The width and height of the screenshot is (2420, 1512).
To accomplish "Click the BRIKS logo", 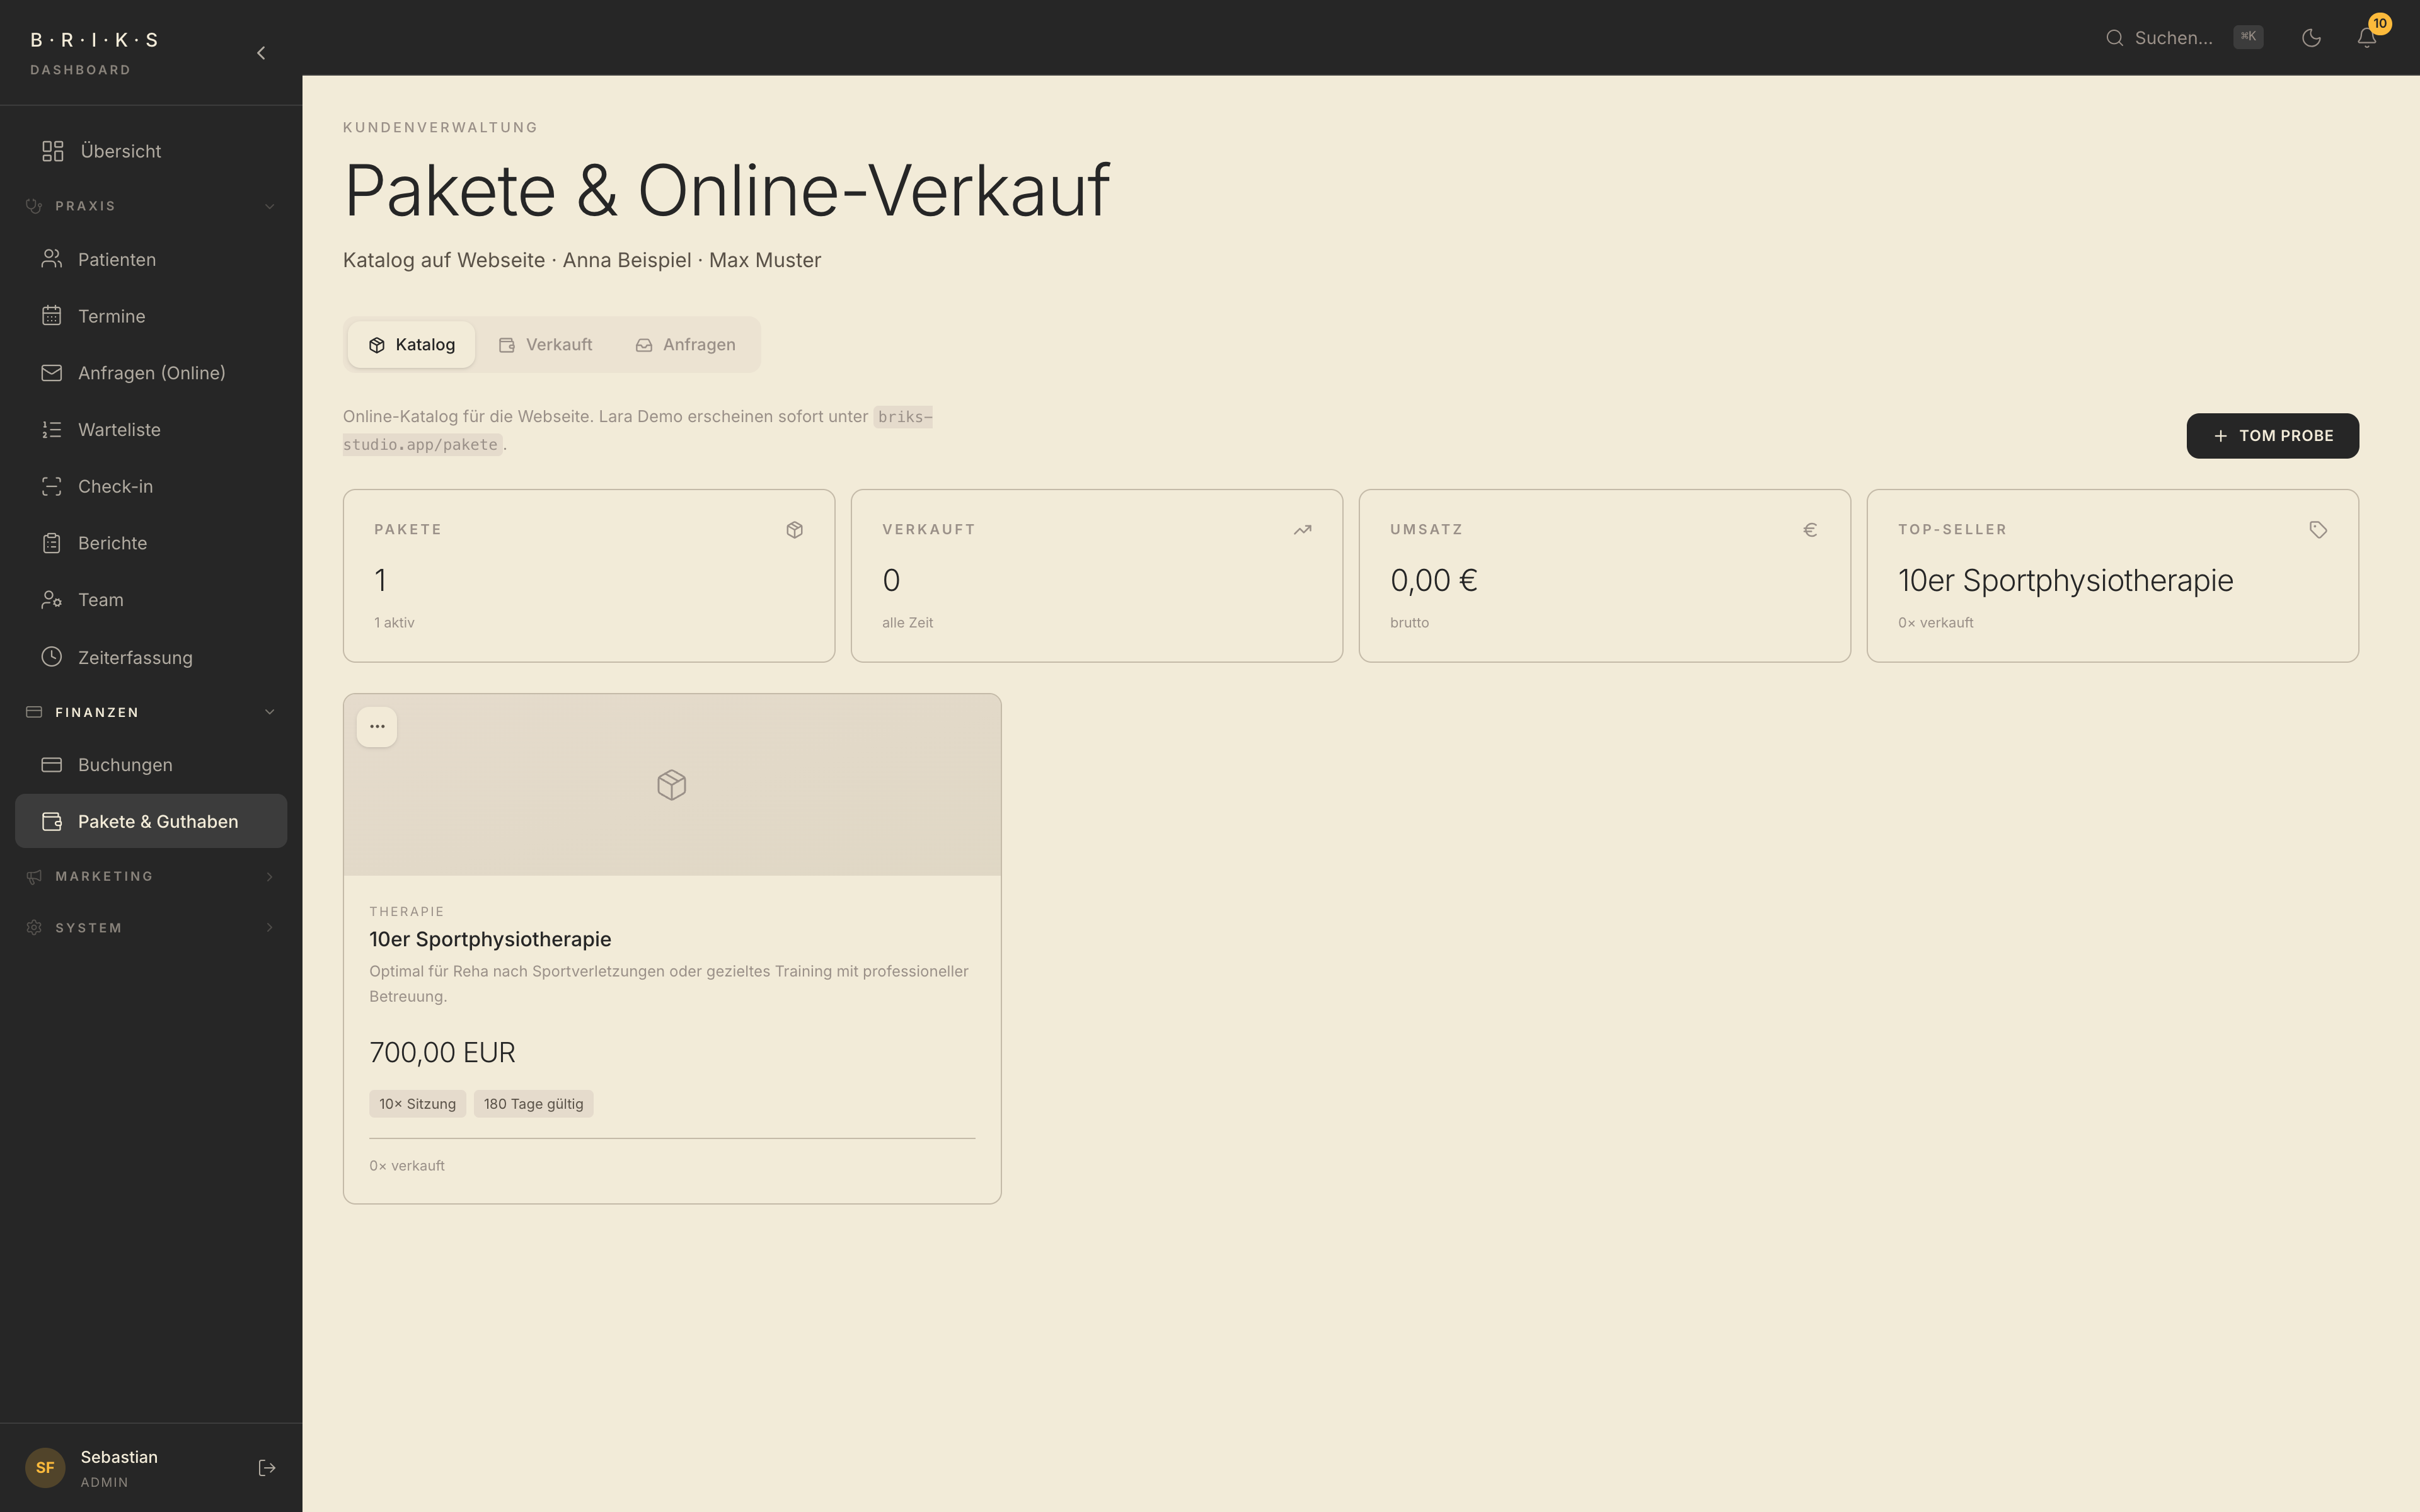I will pyautogui.click(x=94, y=40).
